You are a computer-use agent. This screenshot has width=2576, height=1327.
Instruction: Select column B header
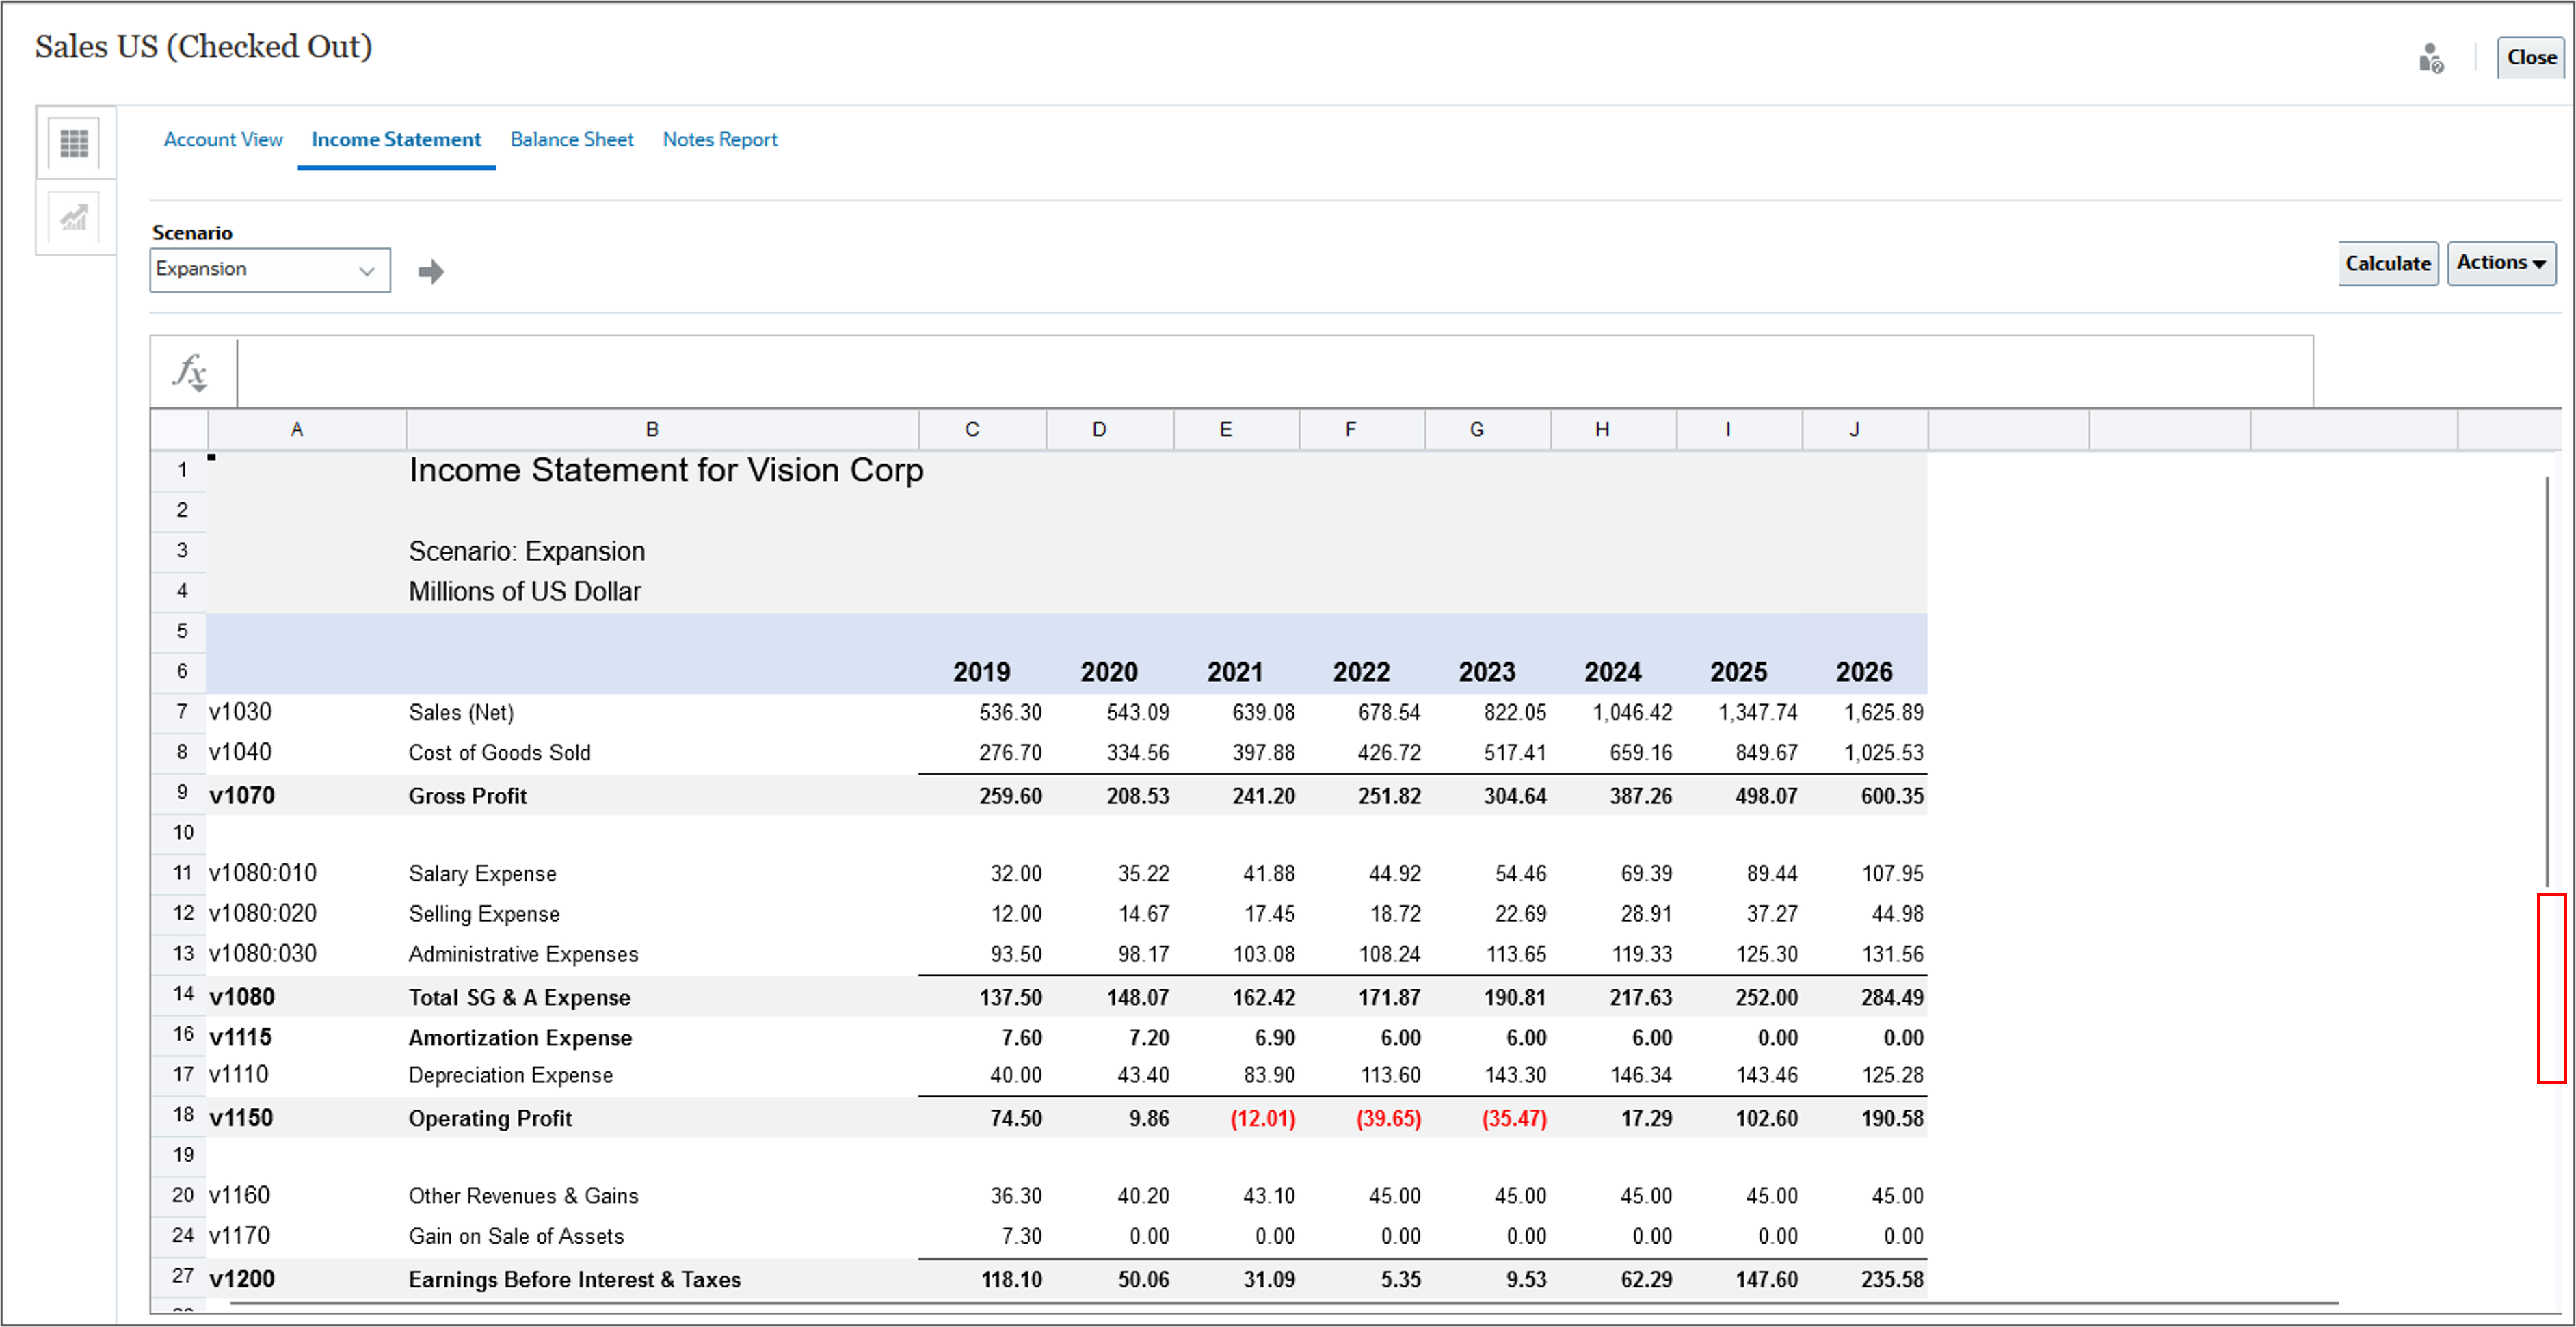point(662,429)
